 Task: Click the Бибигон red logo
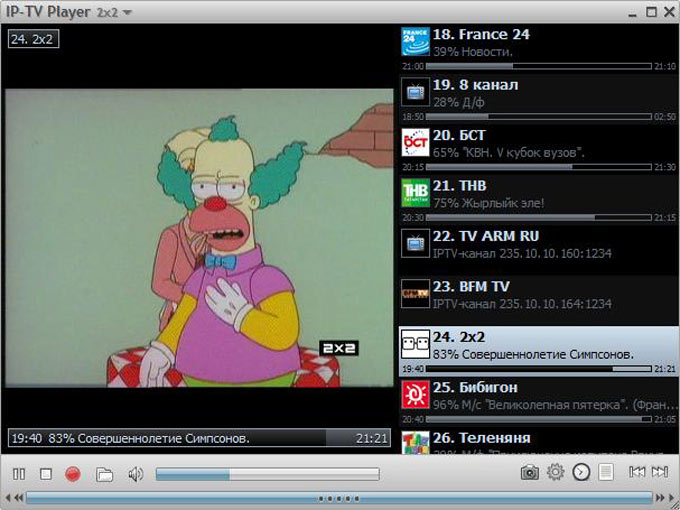(415, 394)
